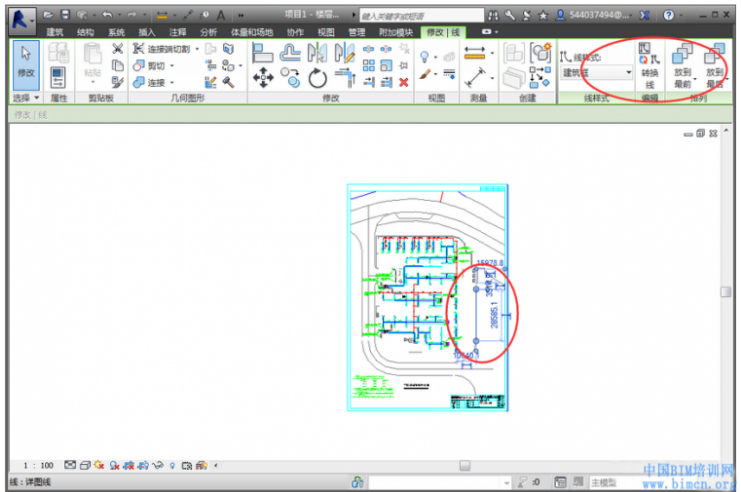
Task: Open the 注释 ribbon tab
Action: 178,32
